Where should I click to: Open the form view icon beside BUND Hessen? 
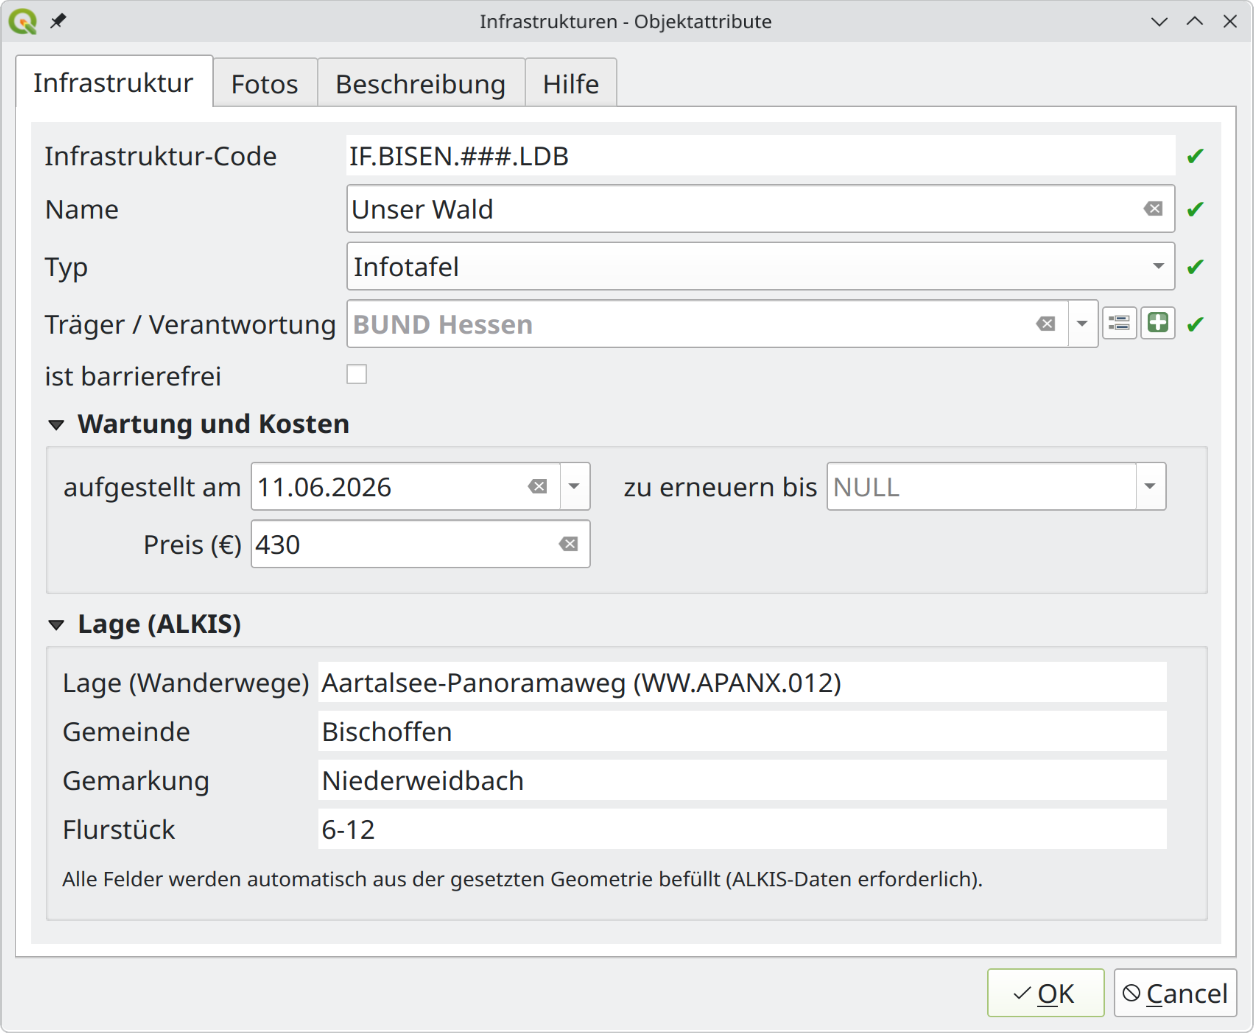1120,323
